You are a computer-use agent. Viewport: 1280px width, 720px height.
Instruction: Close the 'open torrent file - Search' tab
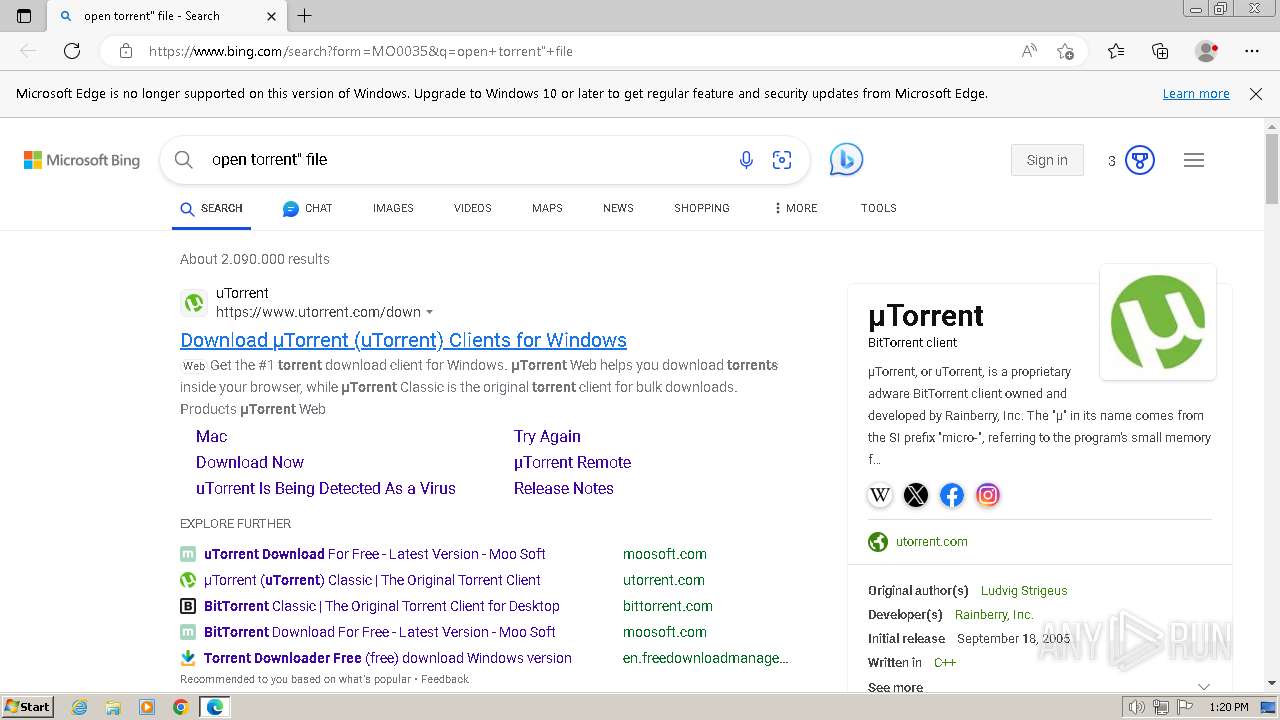[272, 16]
